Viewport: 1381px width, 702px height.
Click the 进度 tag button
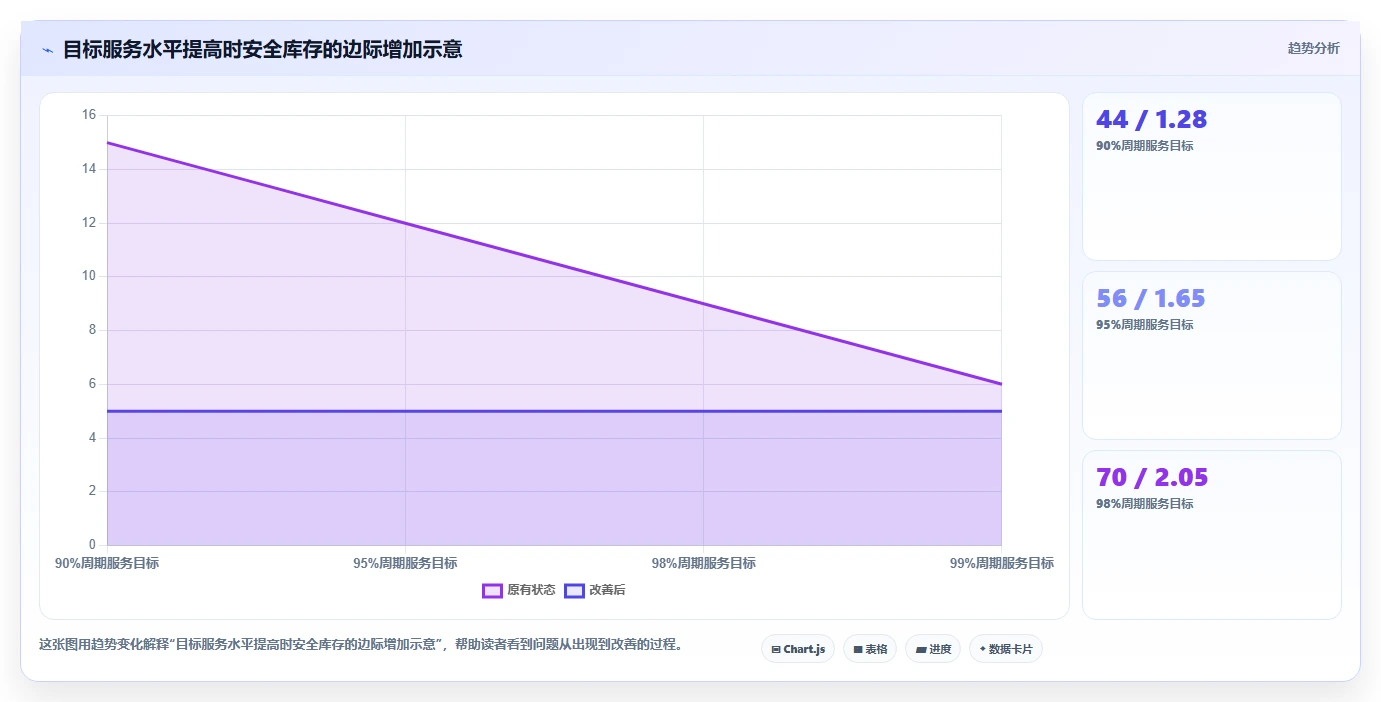pos(933,649)
